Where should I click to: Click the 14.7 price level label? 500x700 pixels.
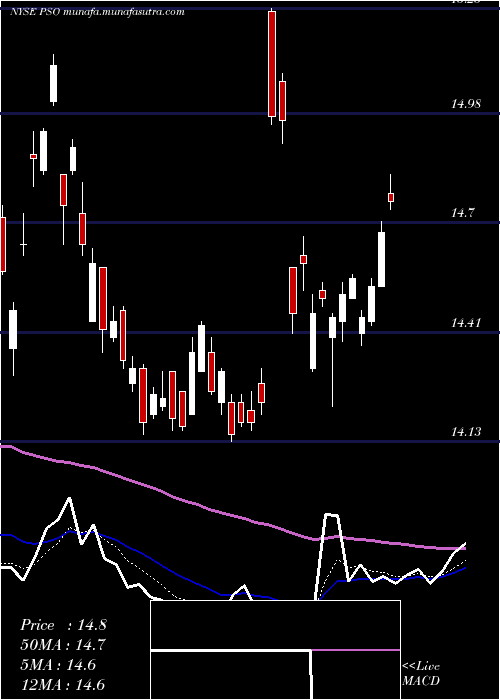tap(462, 213)
